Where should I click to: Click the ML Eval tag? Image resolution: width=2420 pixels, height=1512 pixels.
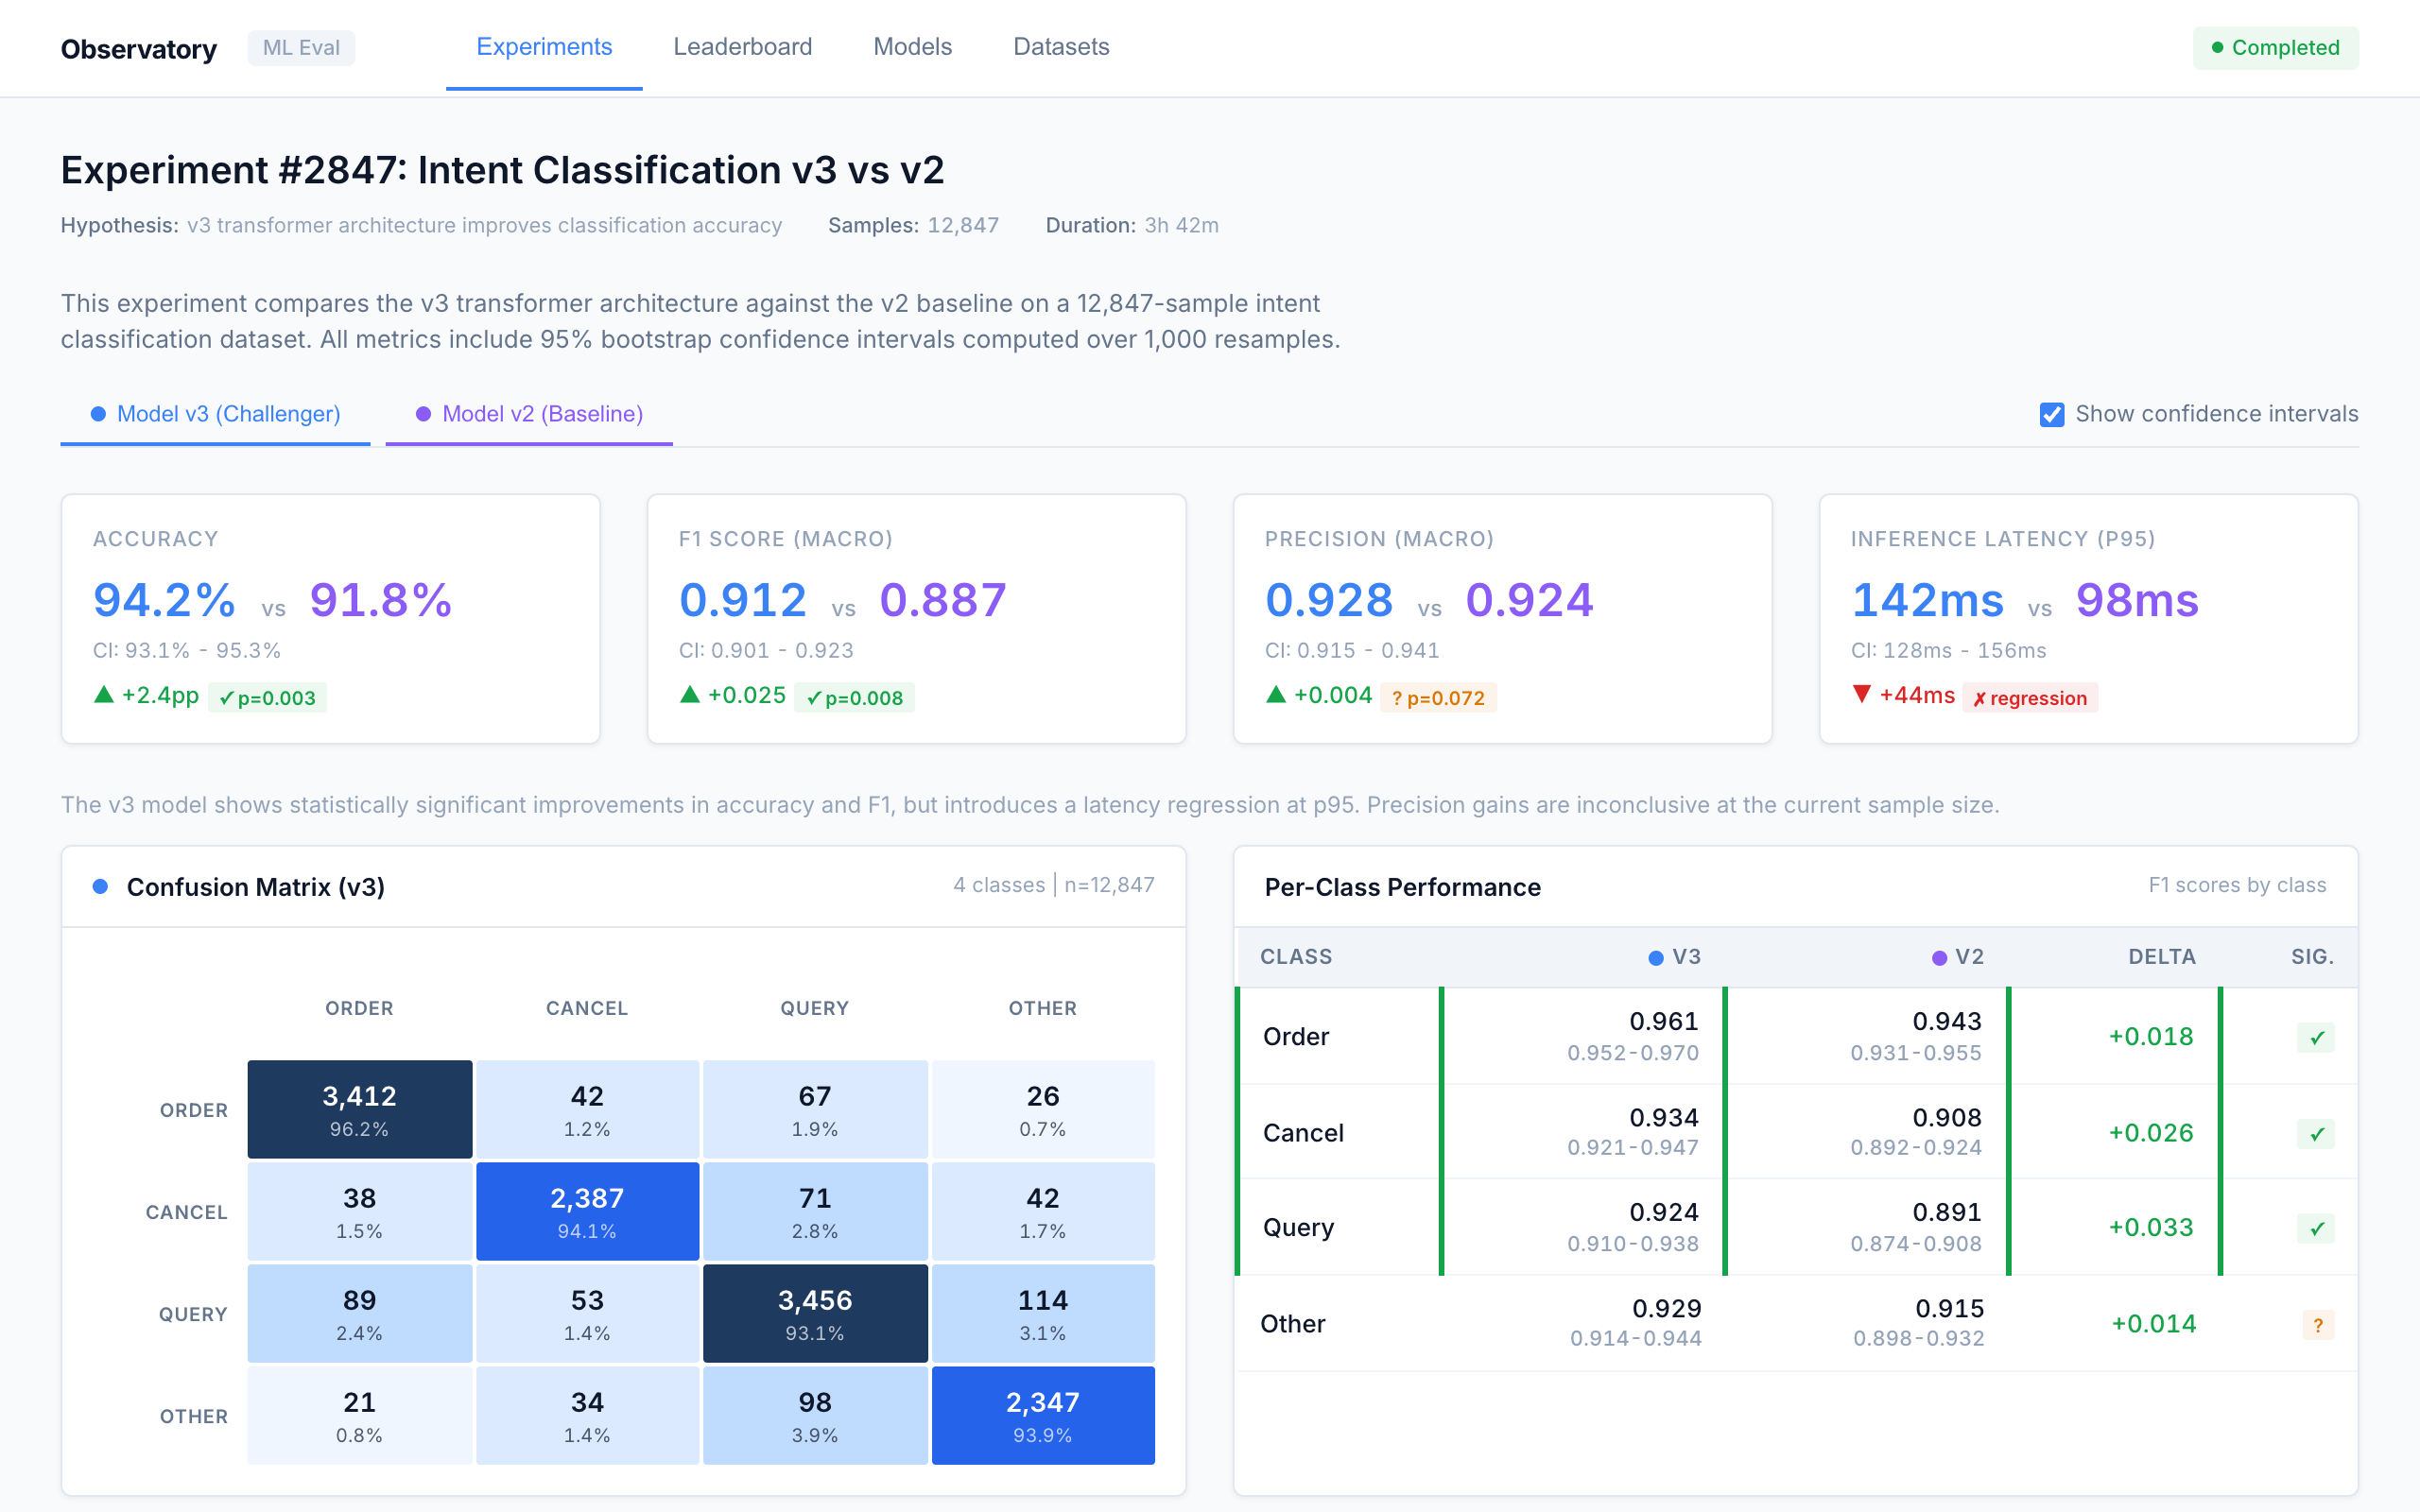point(301,48)
